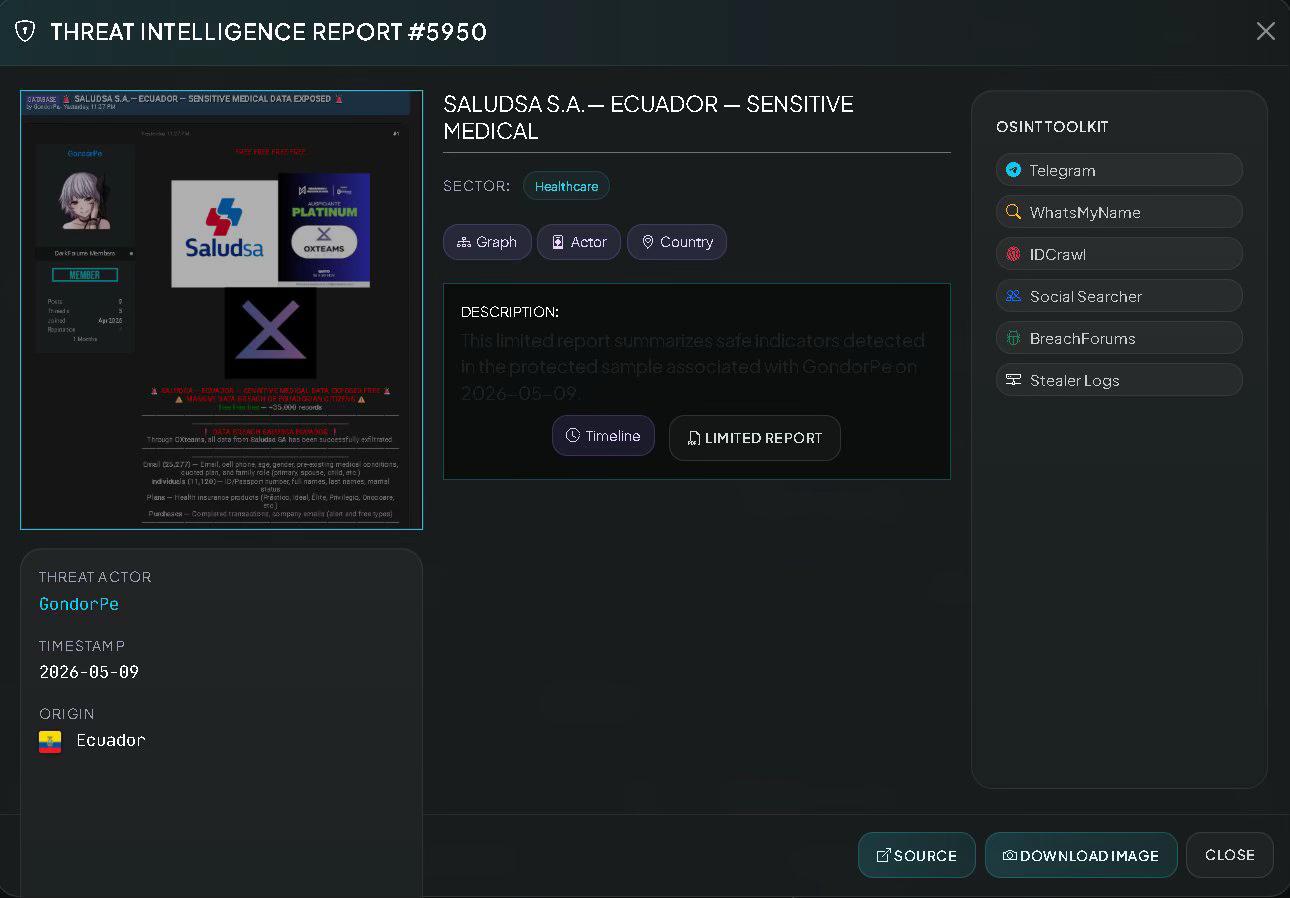Click the THREAT INTELLIGENCE REPORT #5950 title
The height and width of the screenshot is (898, 1290).
(x=268, y=32)
